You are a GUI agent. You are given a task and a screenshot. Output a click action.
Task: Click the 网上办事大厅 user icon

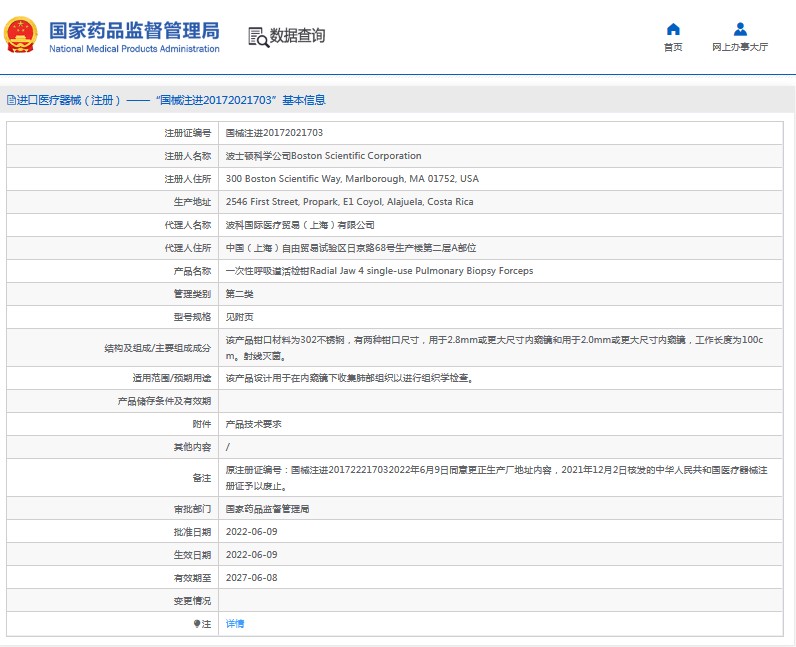tap(740, 29)
